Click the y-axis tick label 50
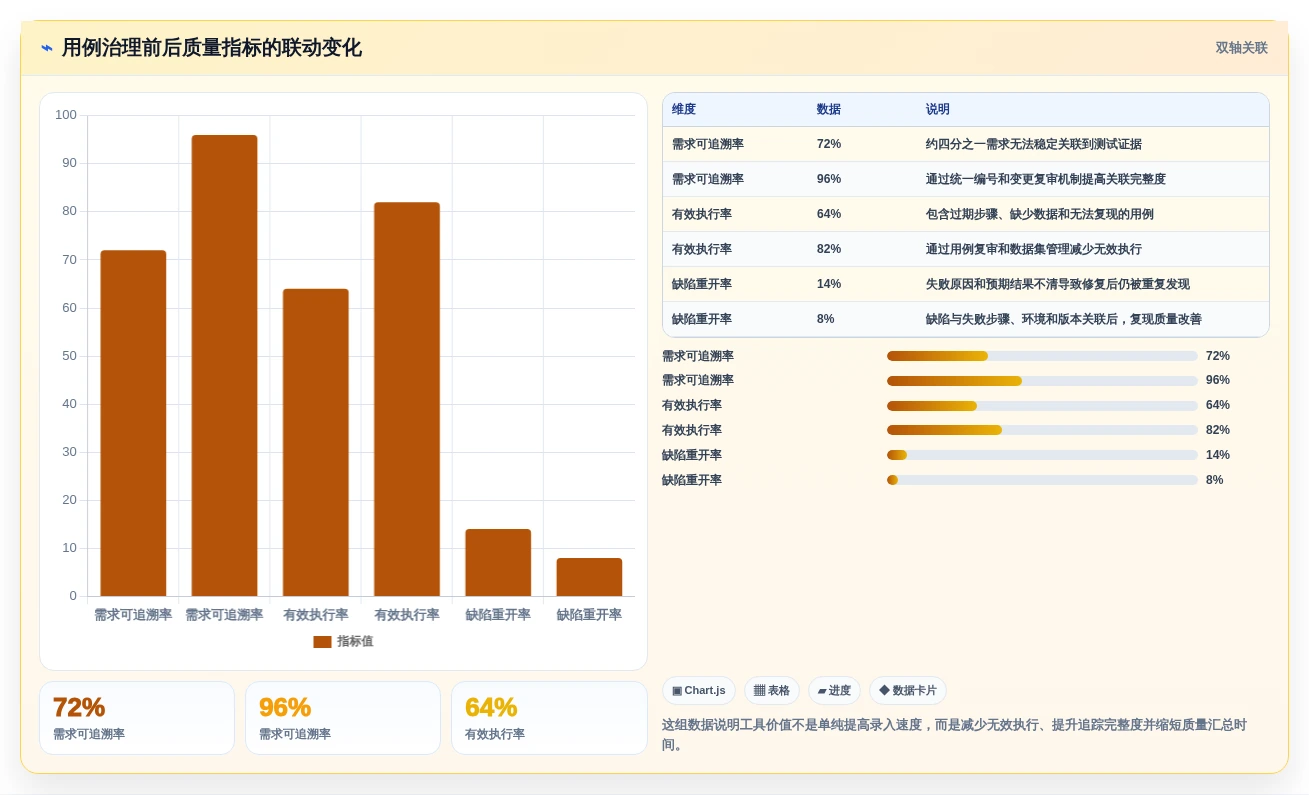The height and width of the screenshot is (795, 1309). pos(69,356)
